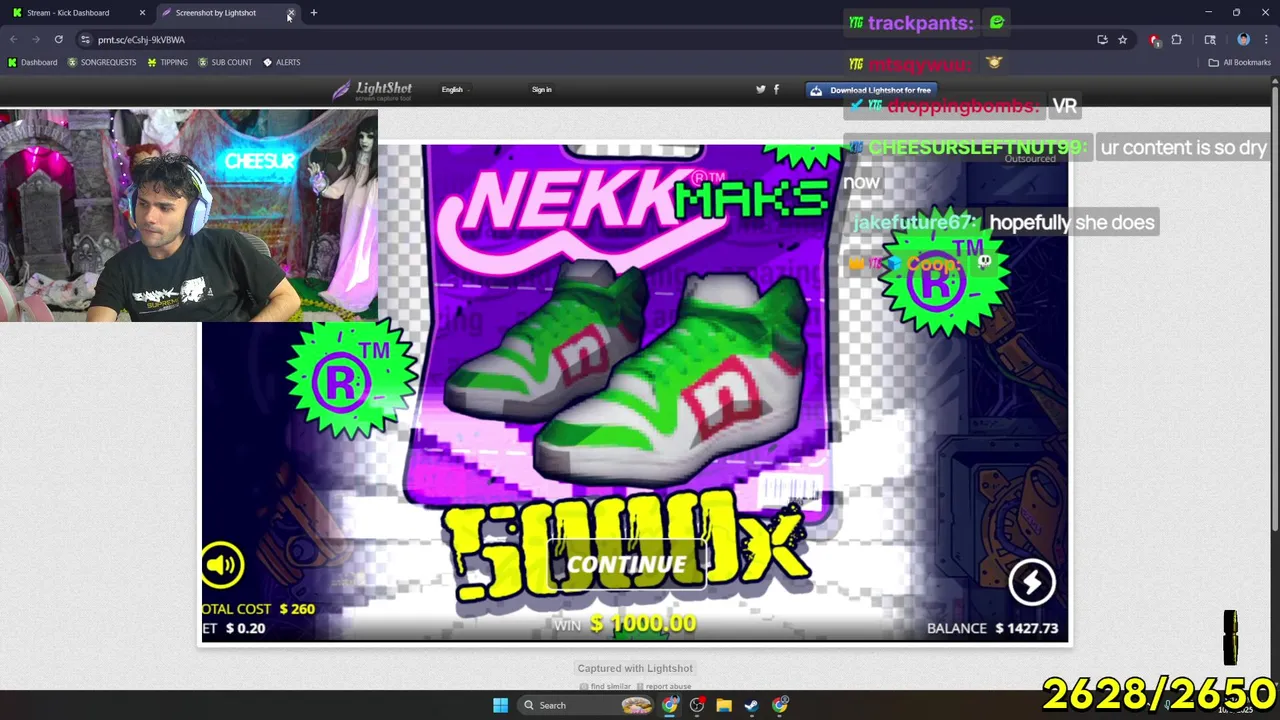Click the Sign in link
This screenshot has height=720, width=1280.
541,90
